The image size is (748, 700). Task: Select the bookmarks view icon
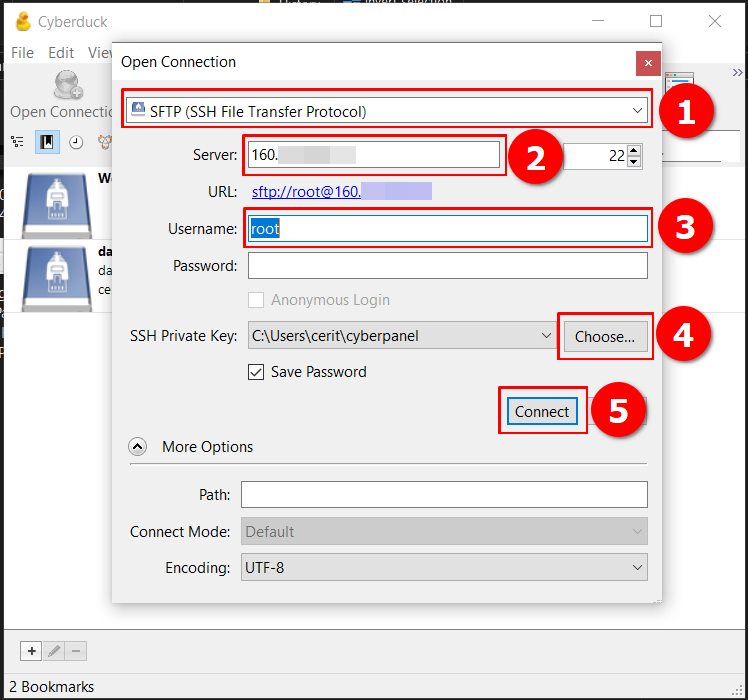click(47, 142)
